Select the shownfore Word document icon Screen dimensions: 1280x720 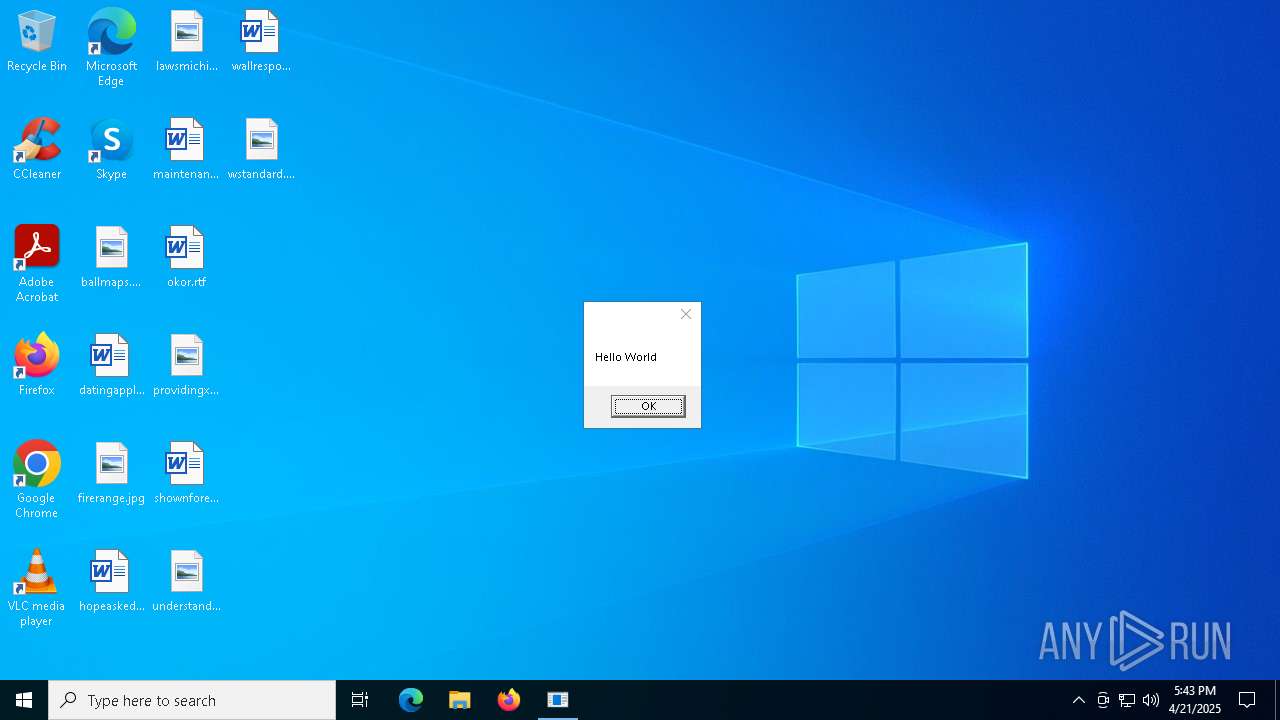186,474
